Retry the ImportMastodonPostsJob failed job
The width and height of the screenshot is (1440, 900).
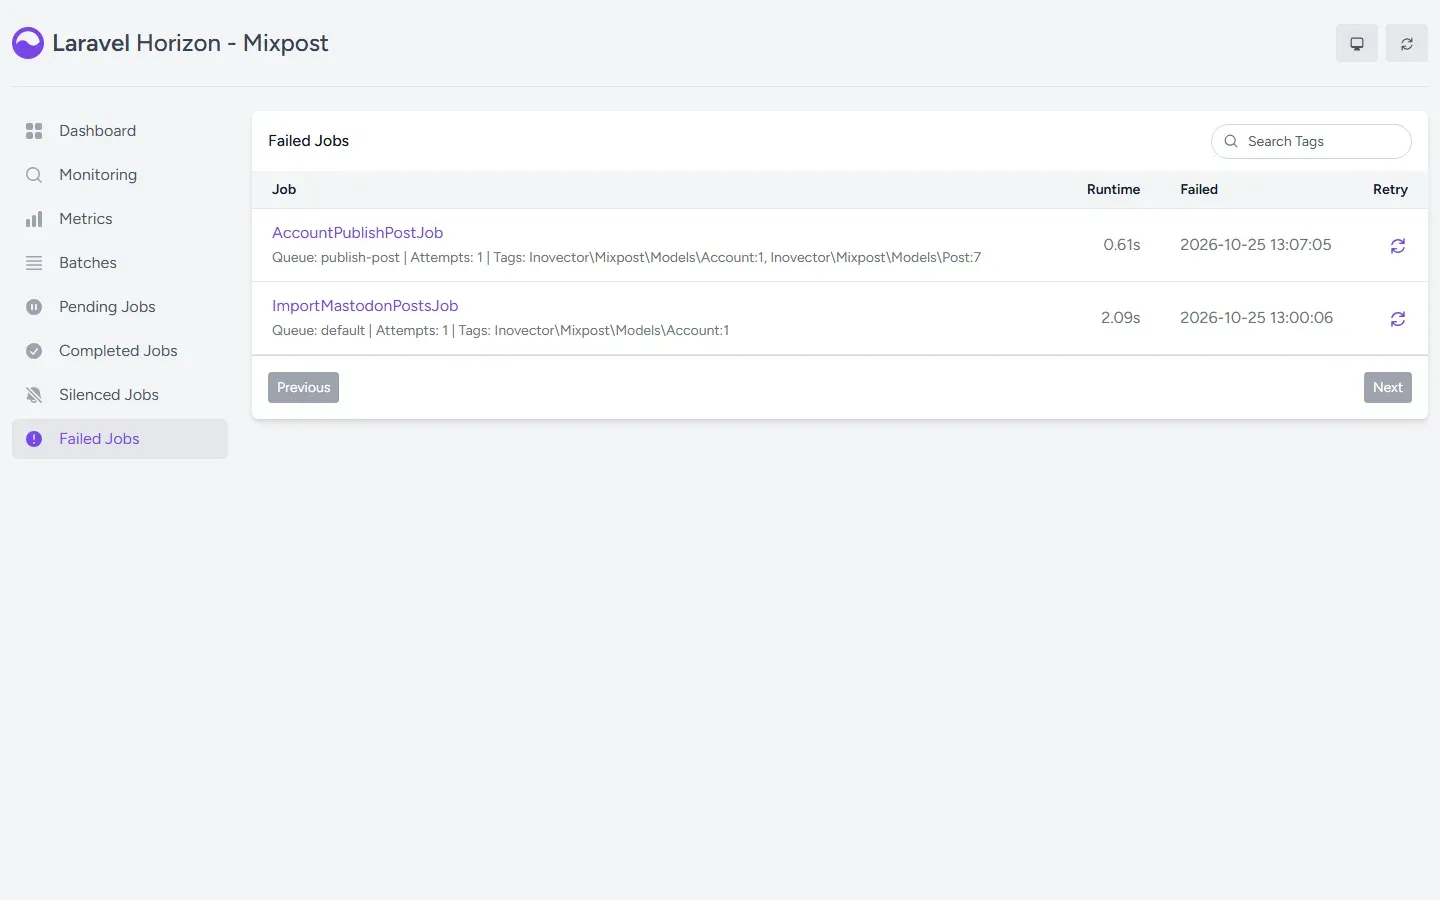pyautogui.click(x=1398, y=319)
